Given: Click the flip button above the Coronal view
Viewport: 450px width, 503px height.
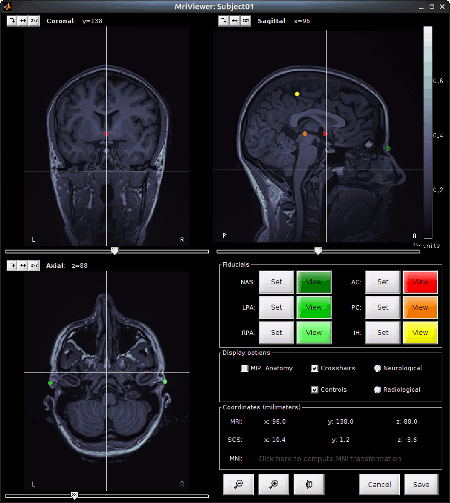Looking at the screenshot, I should (x=23, y=21).
